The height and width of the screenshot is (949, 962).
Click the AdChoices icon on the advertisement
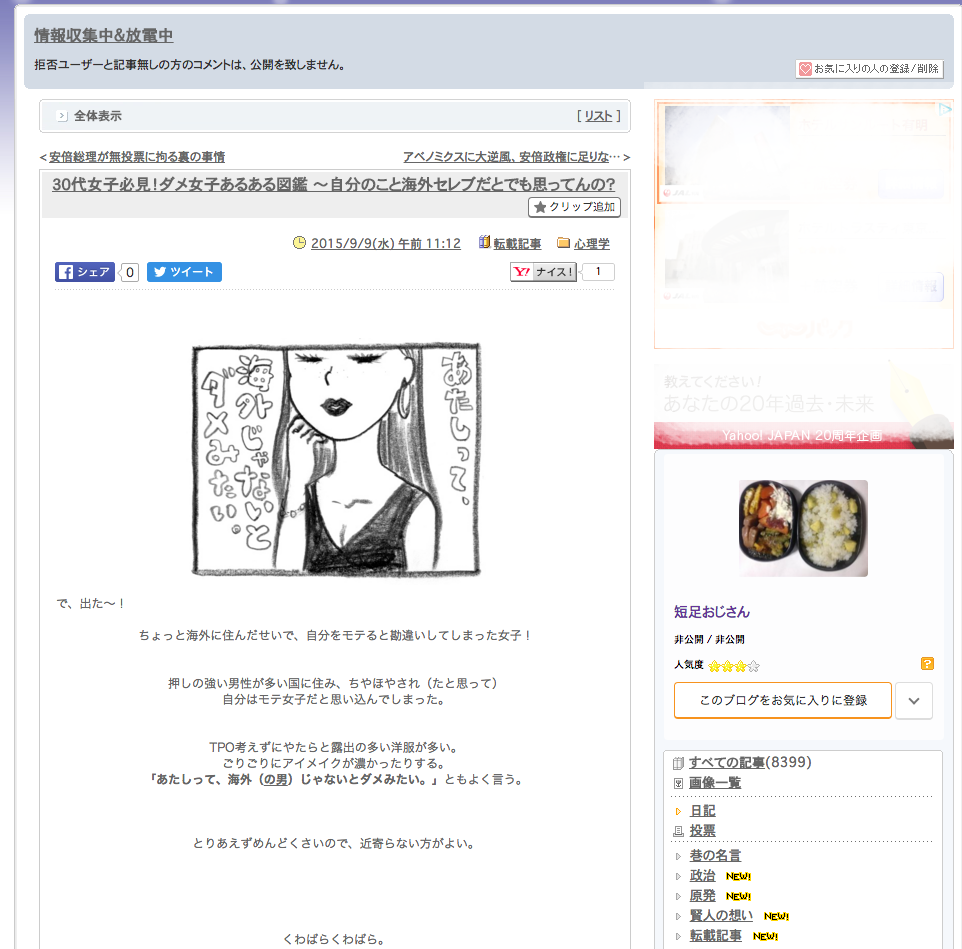pos(944,109)
